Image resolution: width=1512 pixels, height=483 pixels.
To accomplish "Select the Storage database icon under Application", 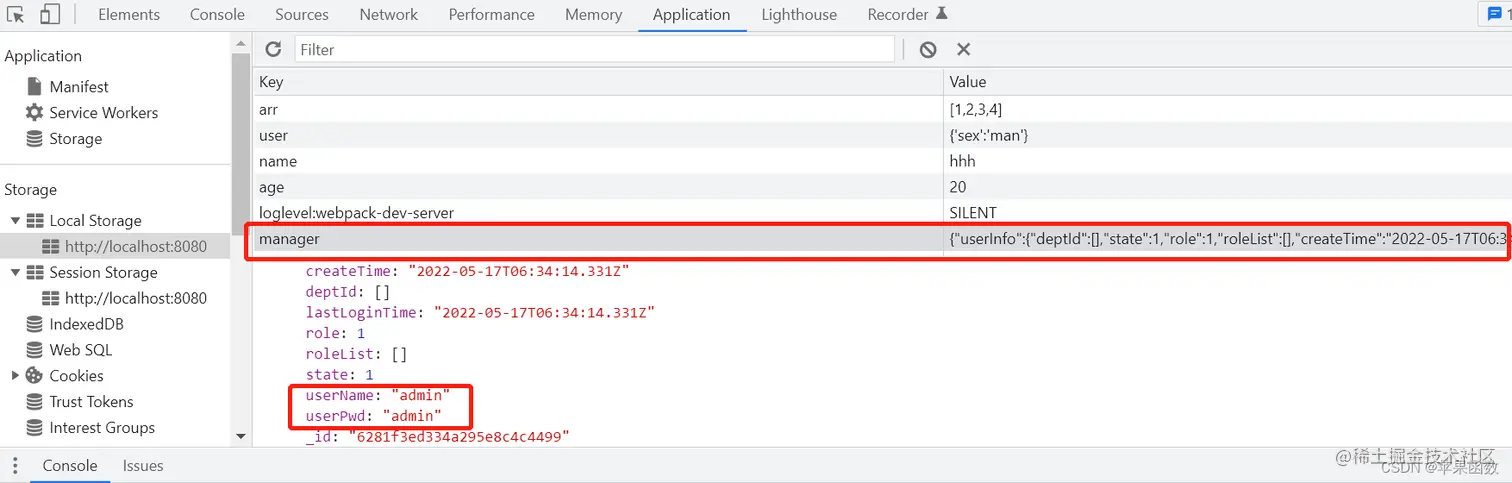I will point(34,139).
